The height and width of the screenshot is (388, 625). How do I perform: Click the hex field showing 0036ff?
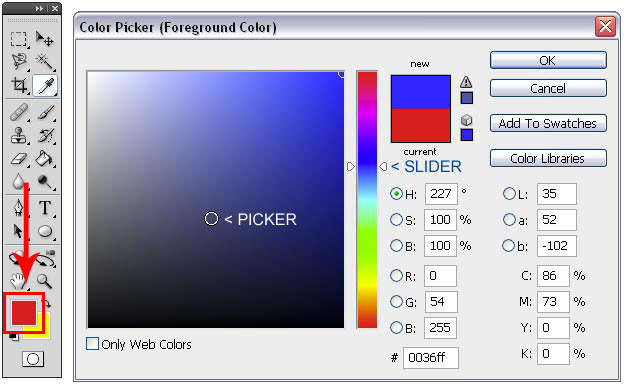click(x=431, y=358)
